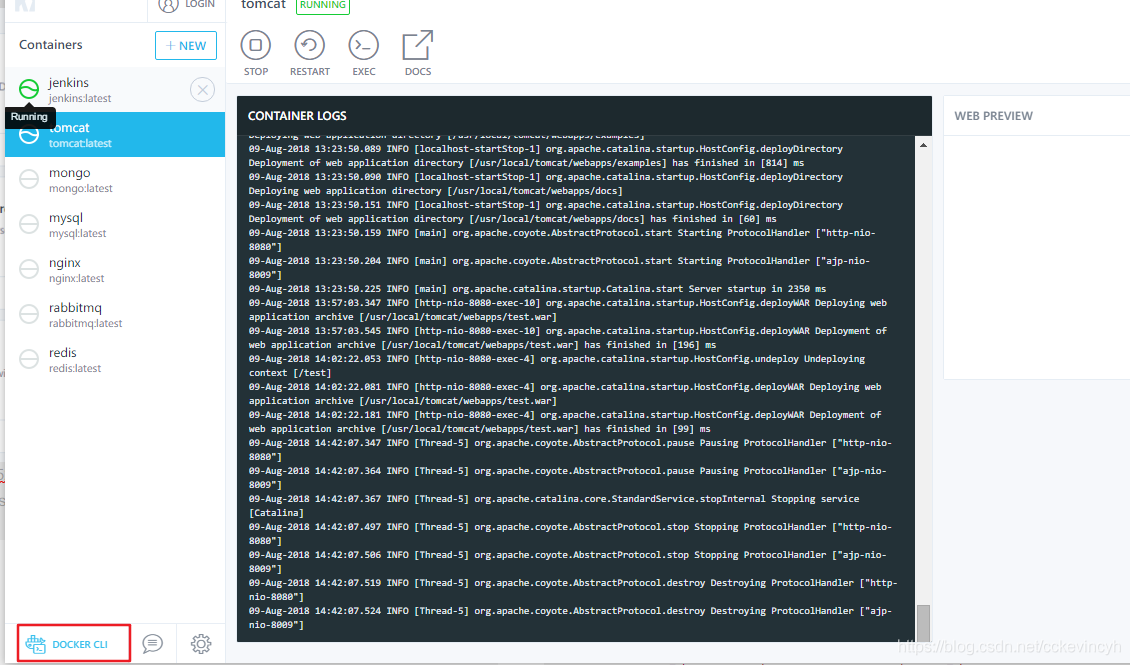Click log line 'Stopping service [Catalina]'
The width and height of the screenshot is (1130, 665).
point(553,506)
